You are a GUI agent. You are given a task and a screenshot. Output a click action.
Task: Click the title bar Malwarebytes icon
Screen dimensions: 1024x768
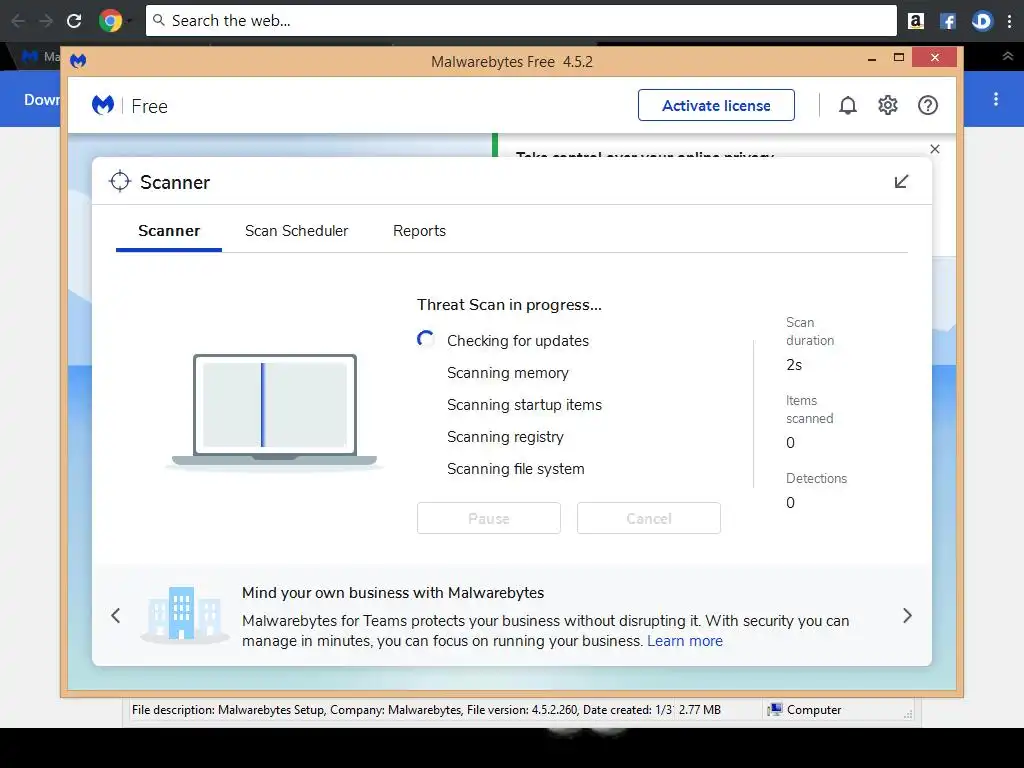pyautogui.click(x=78, y=61)
